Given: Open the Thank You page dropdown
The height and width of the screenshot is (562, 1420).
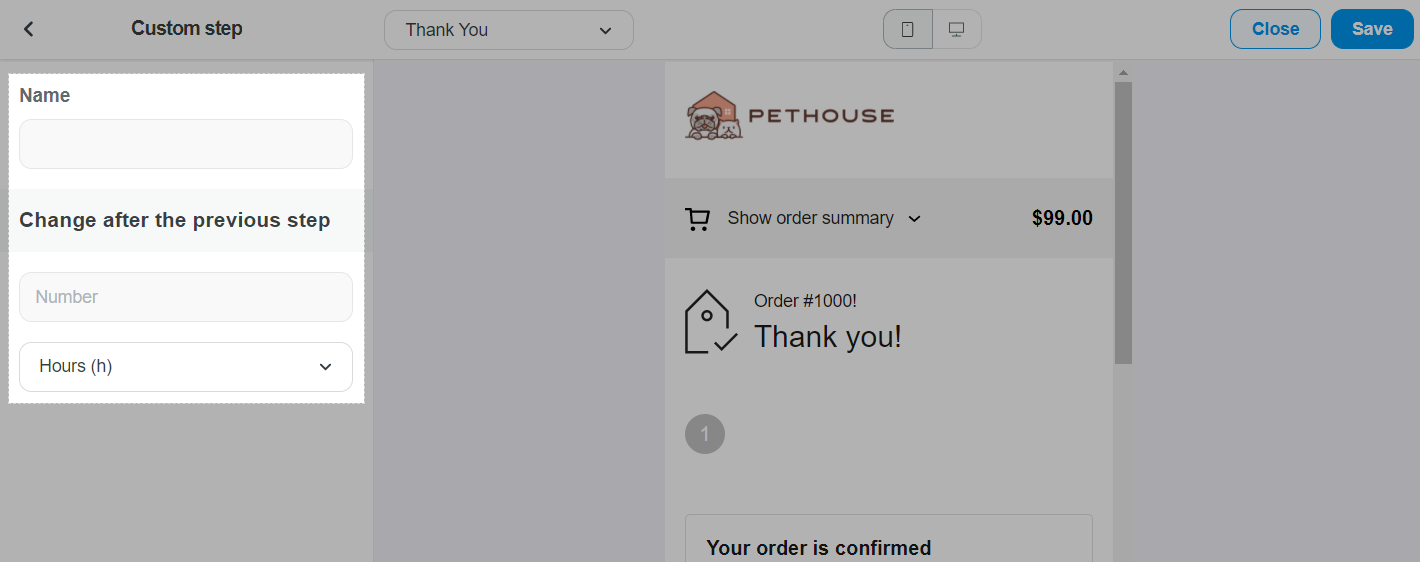Looking at the screenshot, I should pos(508,30).
